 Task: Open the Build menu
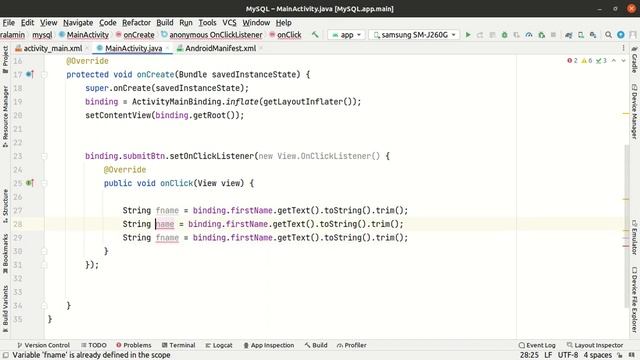point(165,22)
